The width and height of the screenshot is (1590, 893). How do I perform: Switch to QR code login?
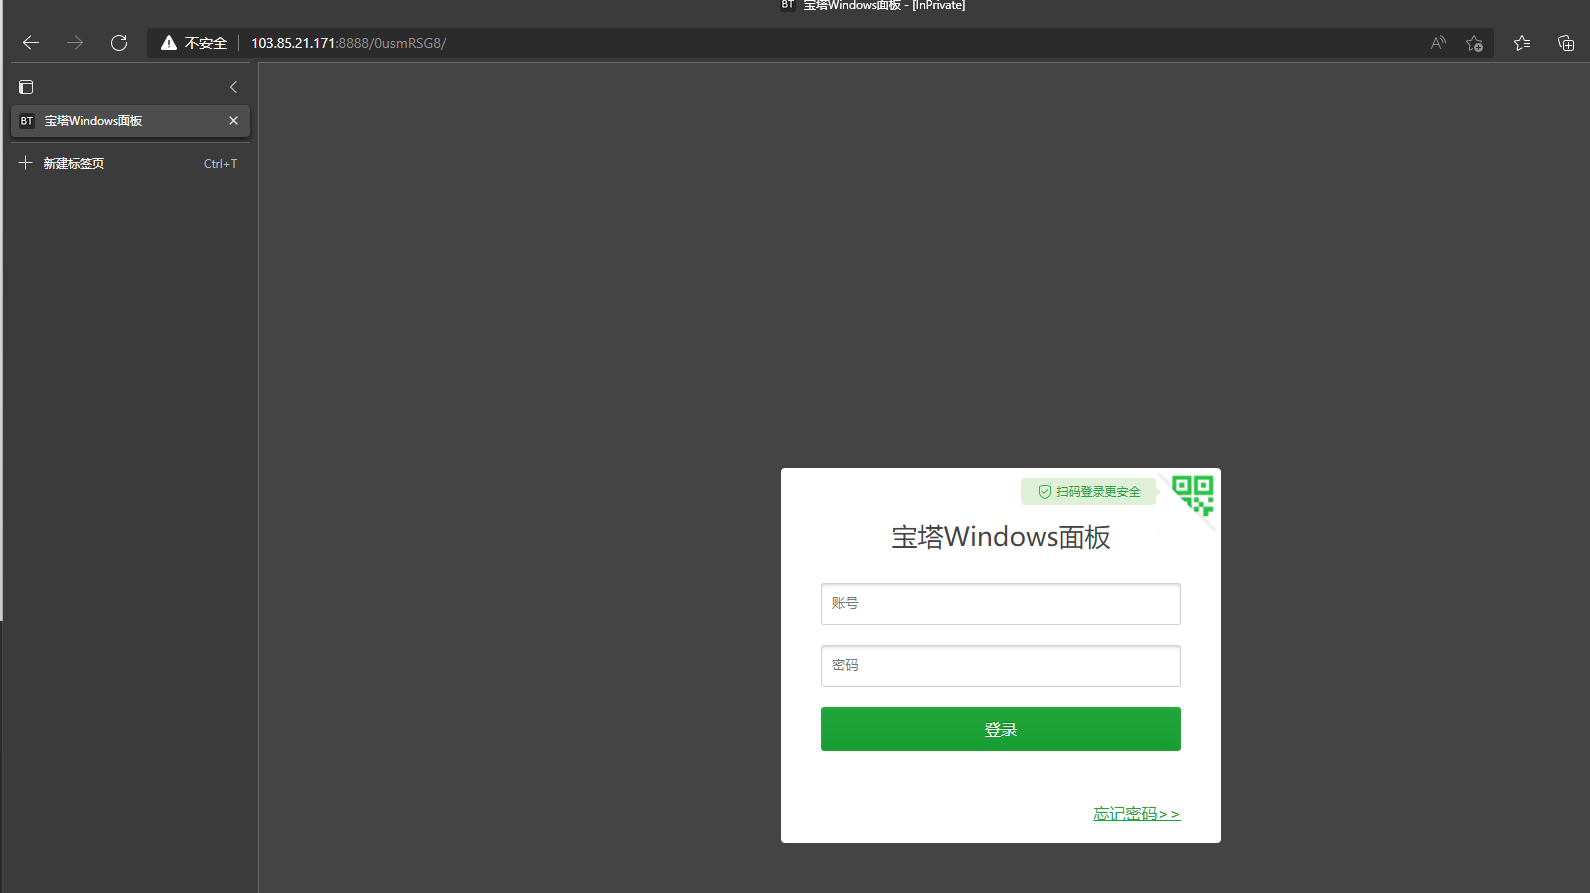pyautogui.click(x=1193, y=494)
